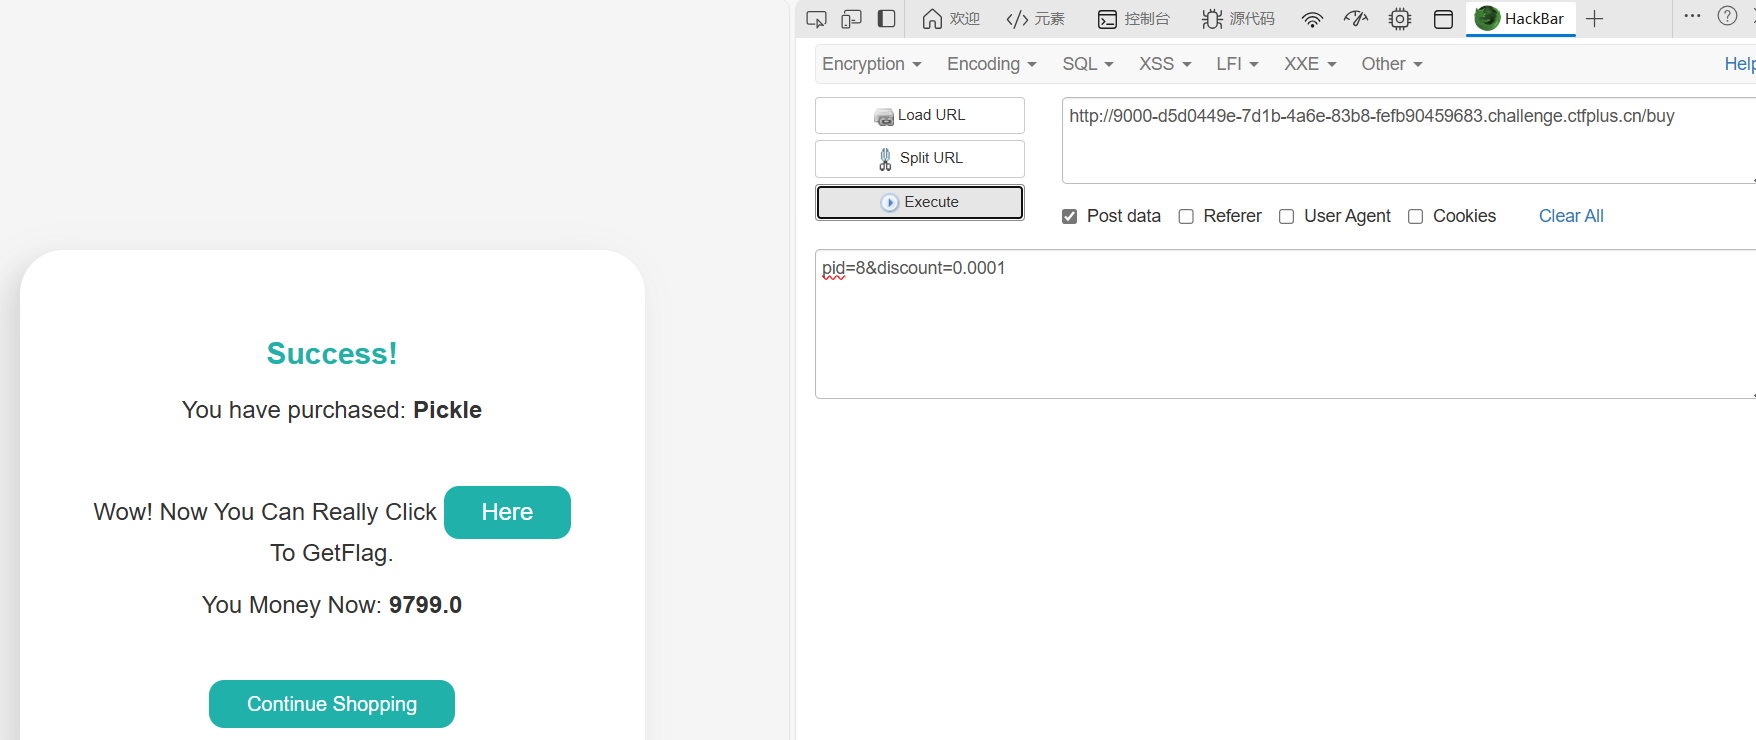Expand the Encryption dropdown menu

pos(871,64)
